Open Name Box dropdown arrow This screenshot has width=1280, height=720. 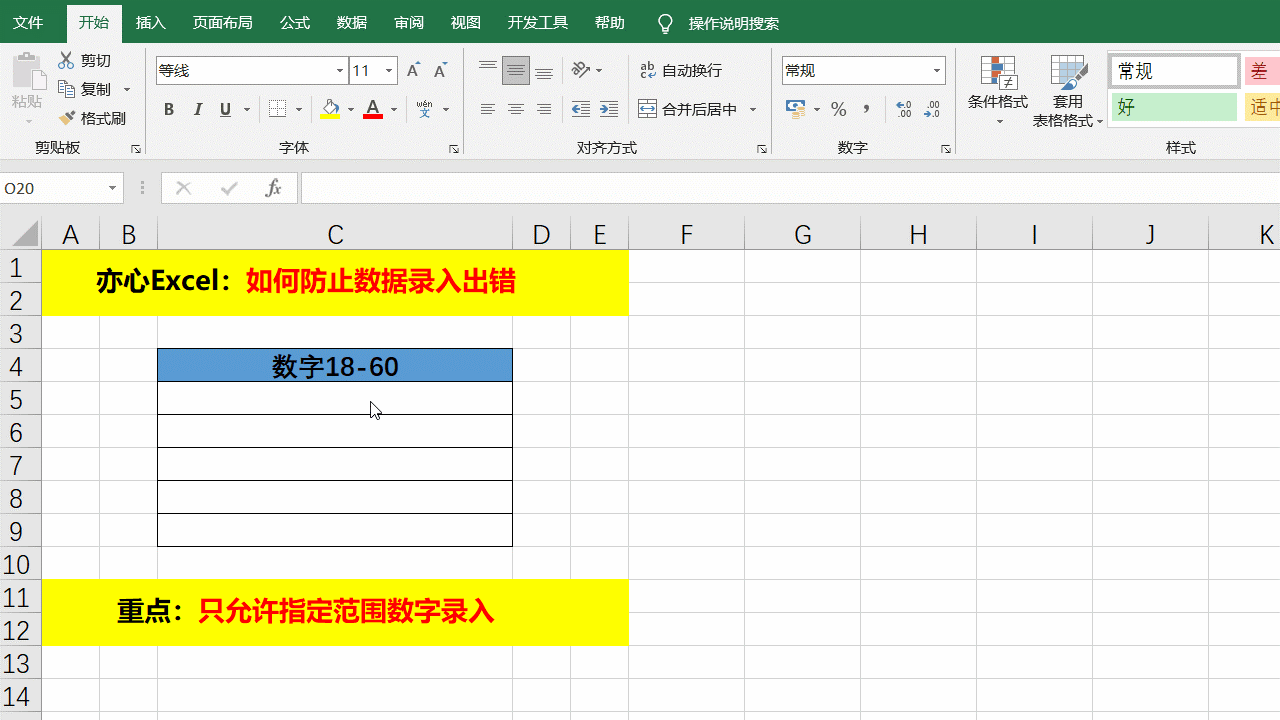[112, 188]
